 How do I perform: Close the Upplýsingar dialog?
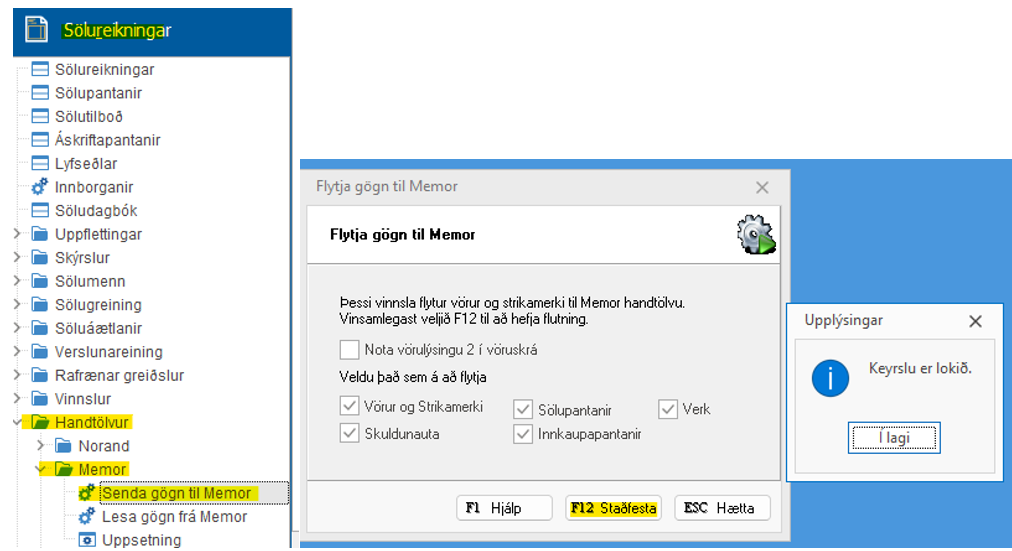pyautogui.click(x=976, y=321)
